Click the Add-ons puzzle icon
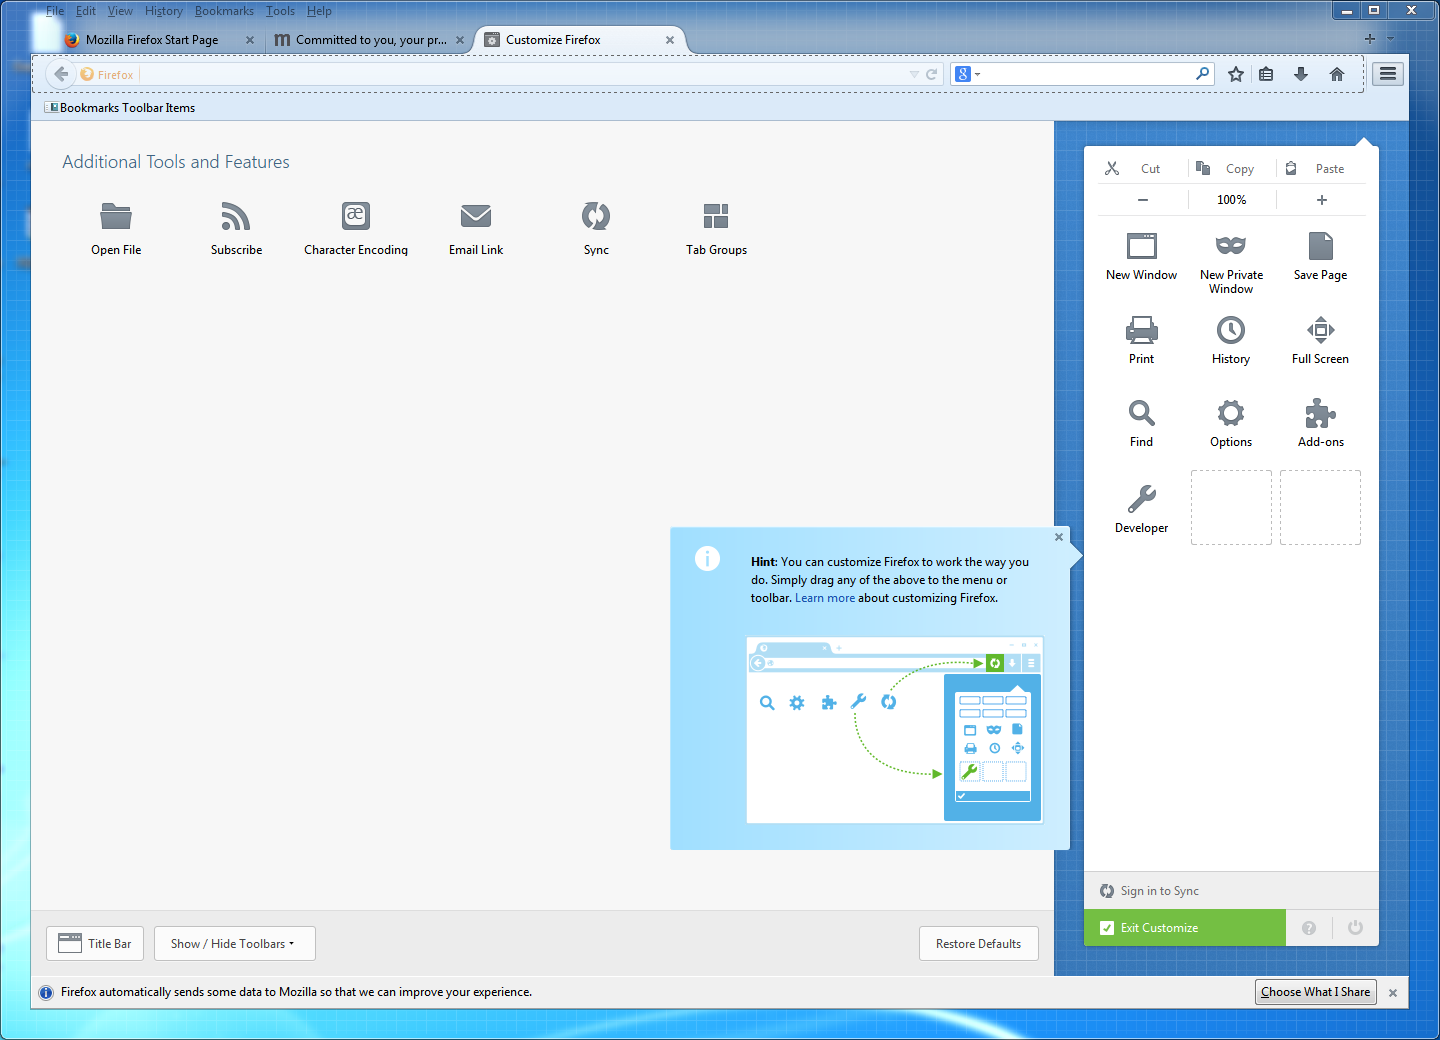Screen dimensions: 1440x1040 pos(1321,413)
